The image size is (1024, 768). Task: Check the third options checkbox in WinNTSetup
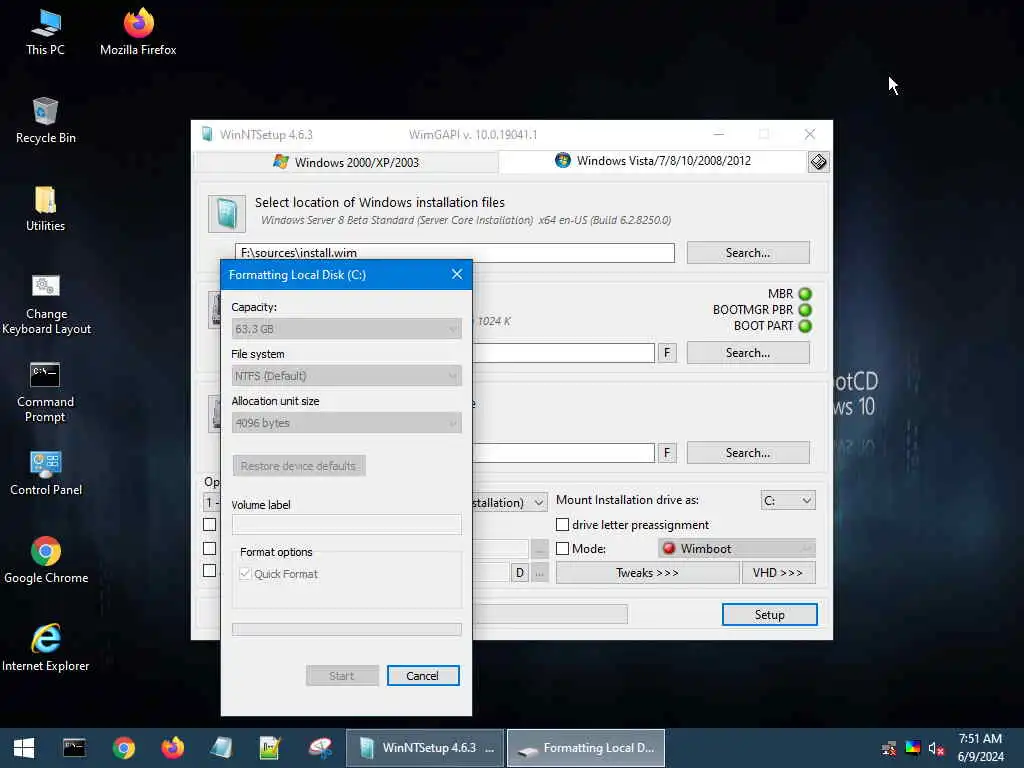pos(210,571)
